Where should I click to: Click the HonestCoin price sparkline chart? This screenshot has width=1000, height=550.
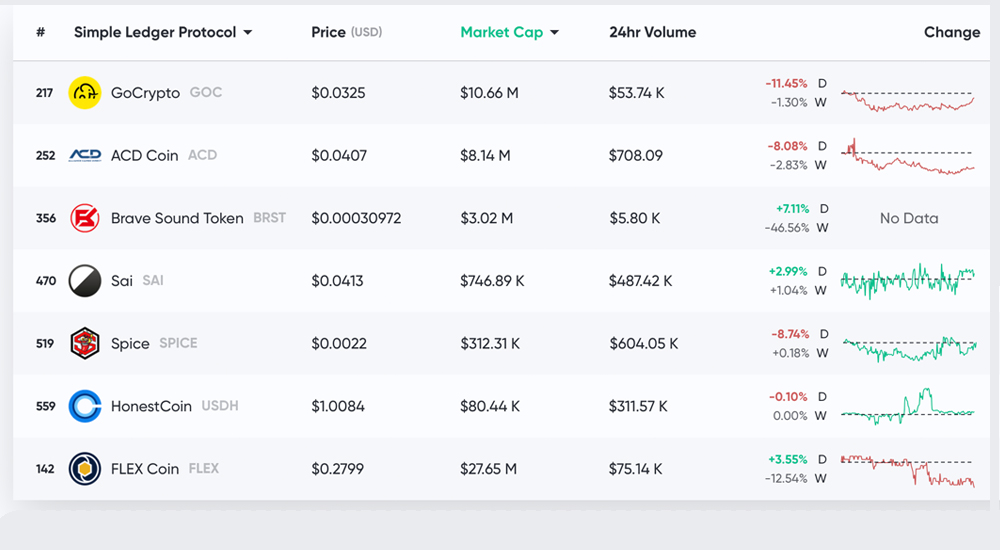coord(908,406)
